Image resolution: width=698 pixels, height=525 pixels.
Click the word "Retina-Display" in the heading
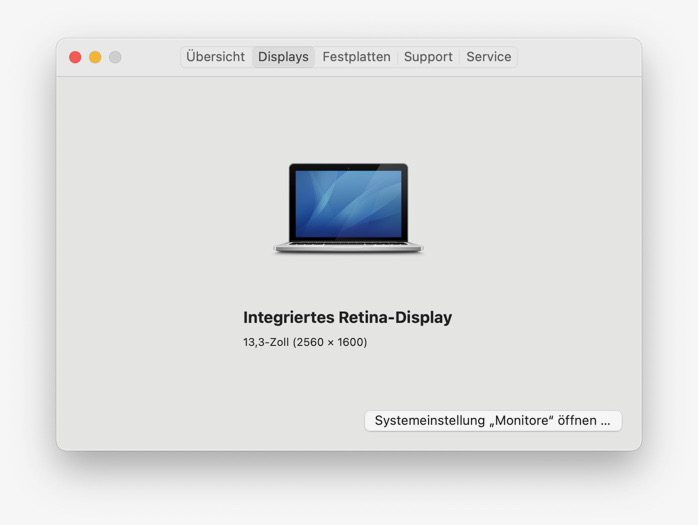(x=398, y=317)
